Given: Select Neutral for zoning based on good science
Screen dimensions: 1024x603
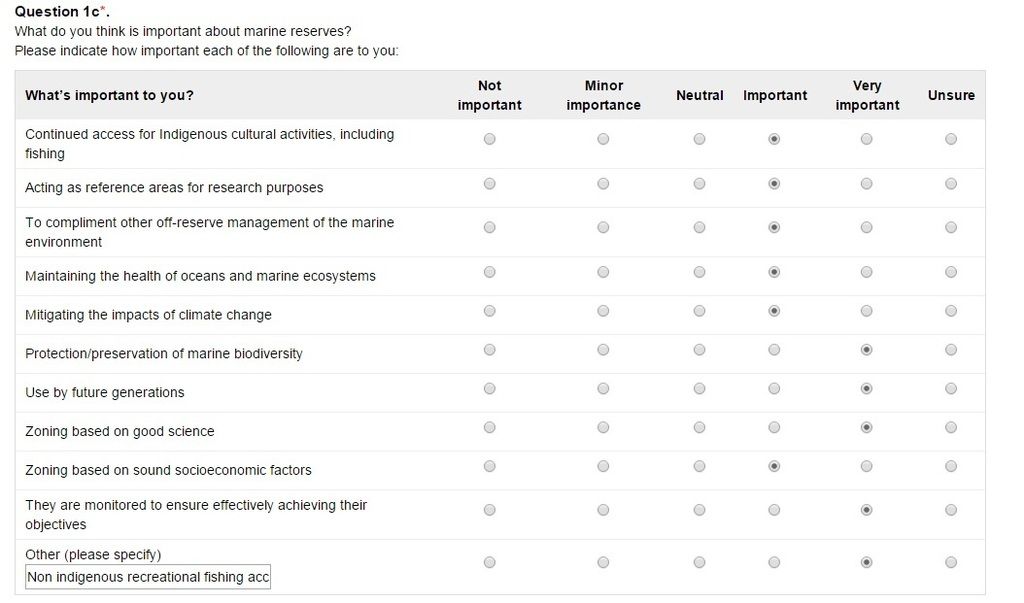Looking at the screenshot, I should pyautogui.click(x=699, y=428).
